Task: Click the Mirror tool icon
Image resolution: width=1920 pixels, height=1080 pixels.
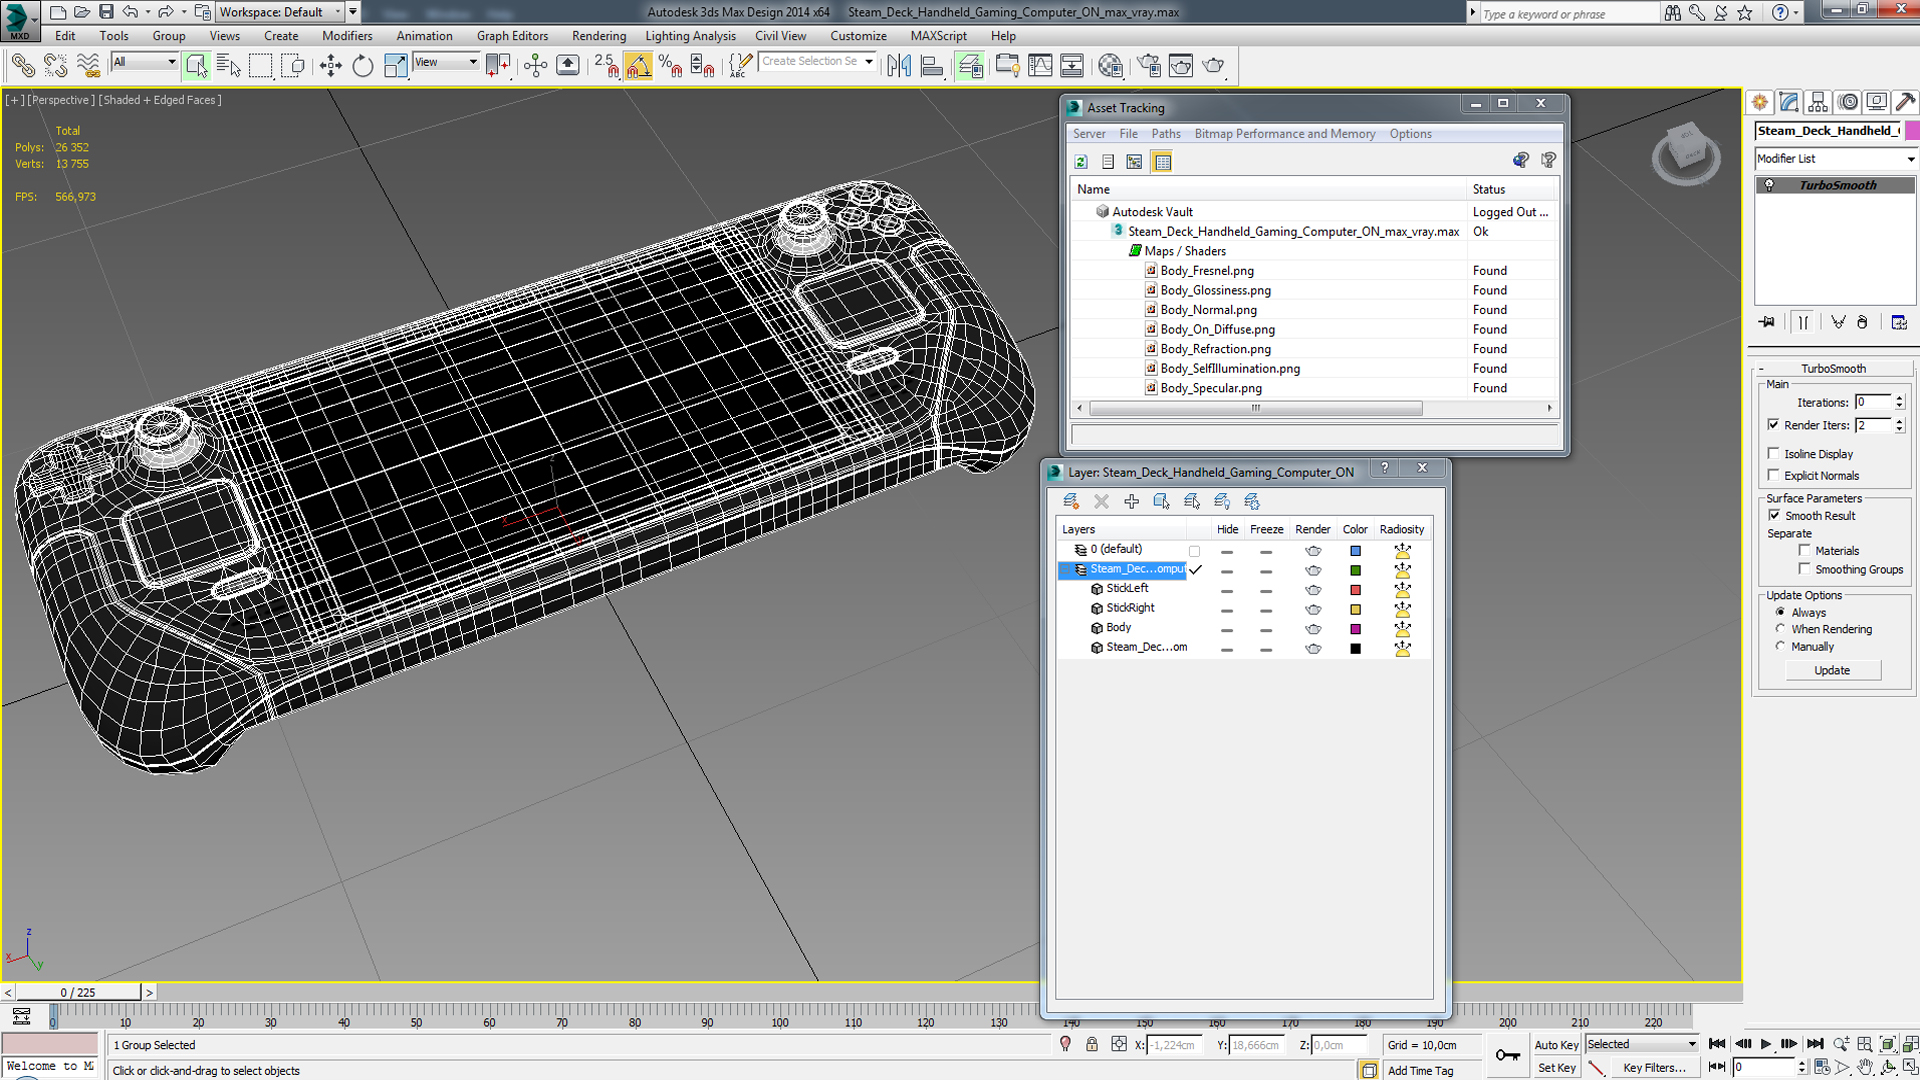Action: point(899,66)
